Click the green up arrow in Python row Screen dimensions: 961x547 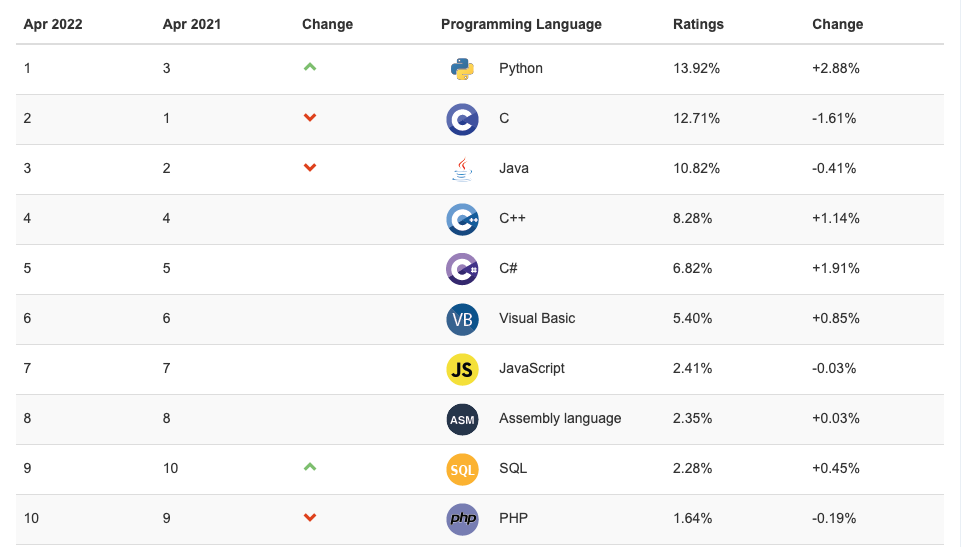point(310,67)
